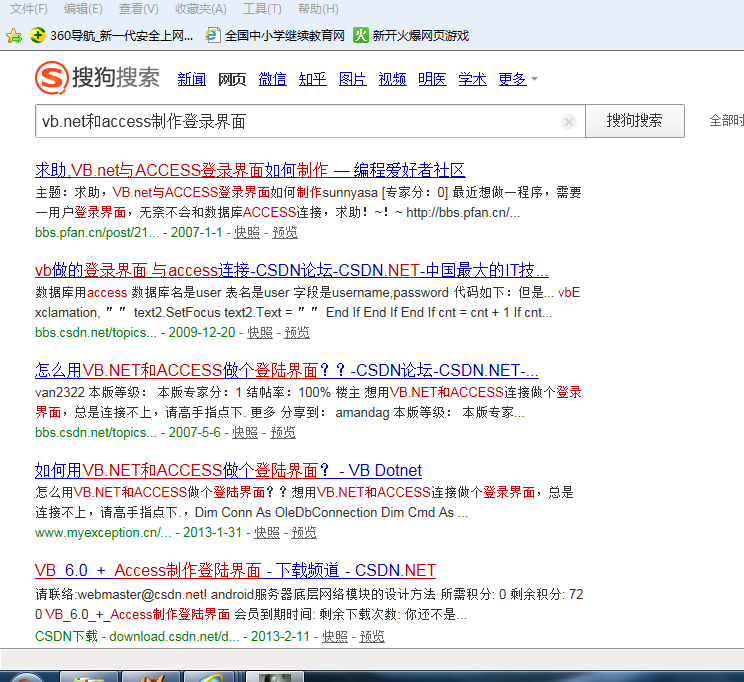
Task: Open the 全国中小学继续教育网 bookmark
Action: click(275, 36)
